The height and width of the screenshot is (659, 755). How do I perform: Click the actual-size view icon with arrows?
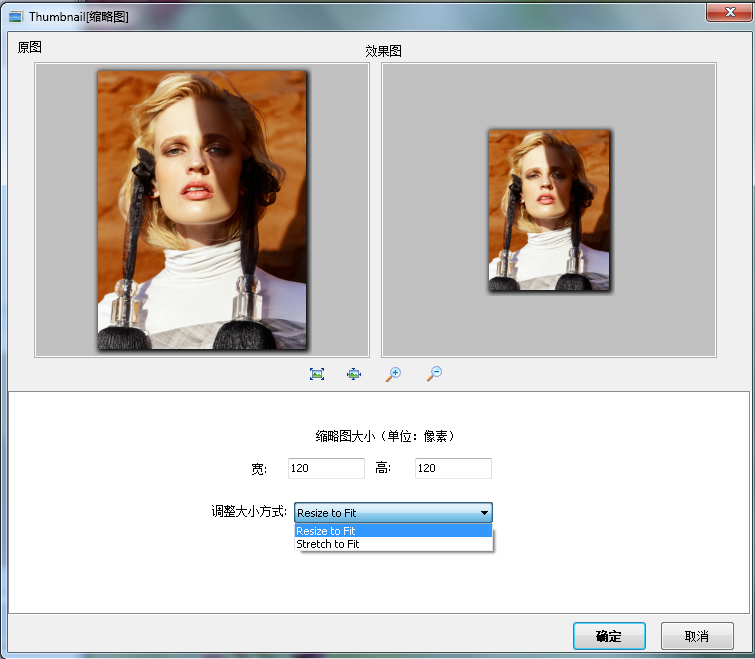[x=354, y=374]
